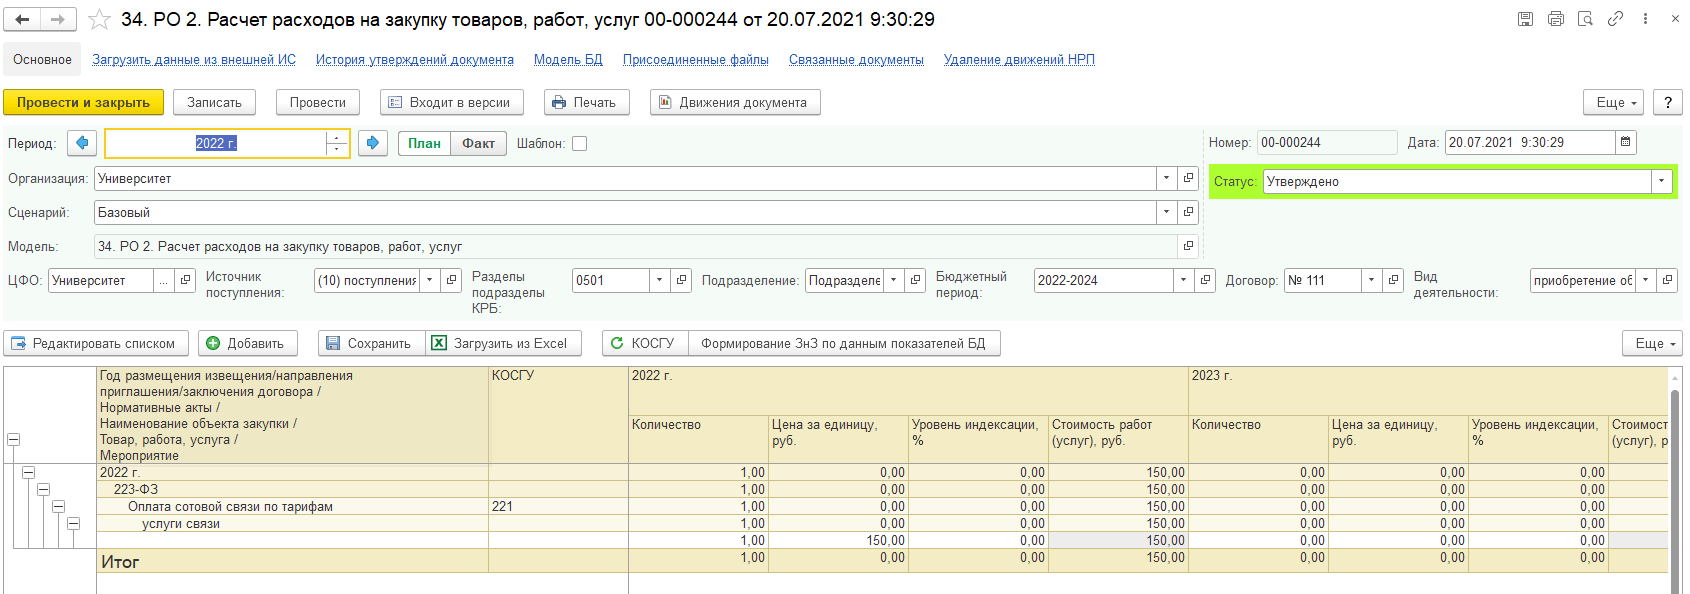Click Загрузить из Excel button
1690x594 pixels.
503,343
